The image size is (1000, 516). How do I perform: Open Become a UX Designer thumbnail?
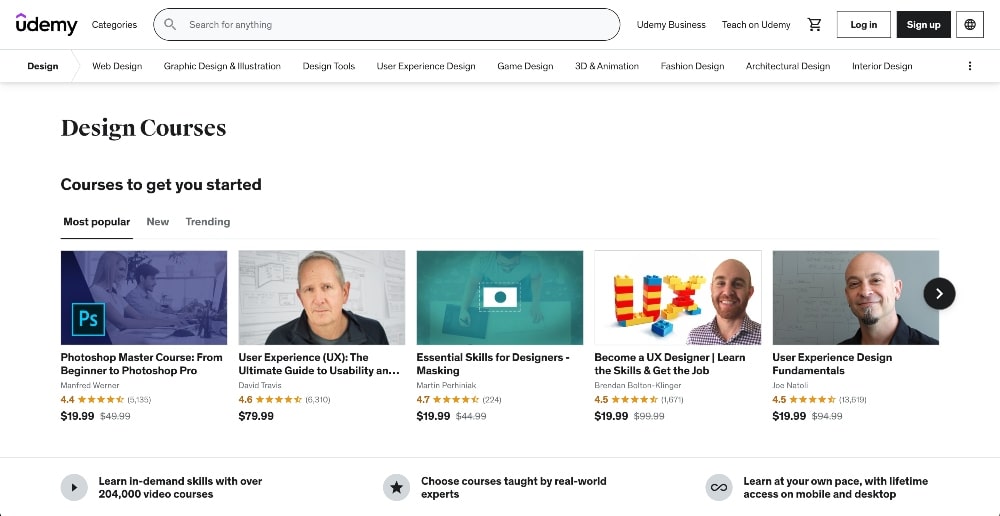[x=677, y=297]
